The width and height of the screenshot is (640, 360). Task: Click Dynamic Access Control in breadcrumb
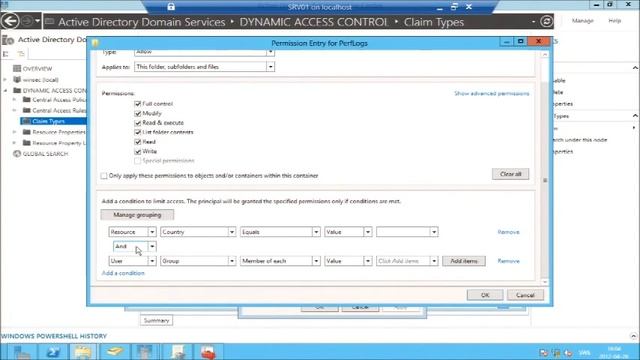(x=313, y=22)
